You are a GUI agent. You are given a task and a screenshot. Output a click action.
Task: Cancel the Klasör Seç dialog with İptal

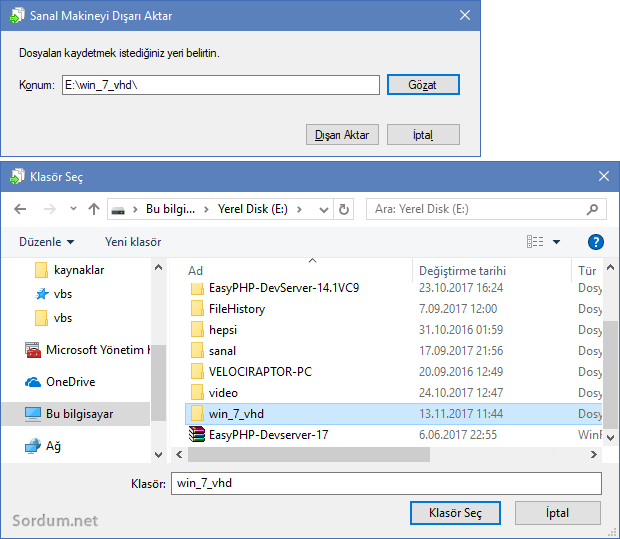(x=558, y=513)
